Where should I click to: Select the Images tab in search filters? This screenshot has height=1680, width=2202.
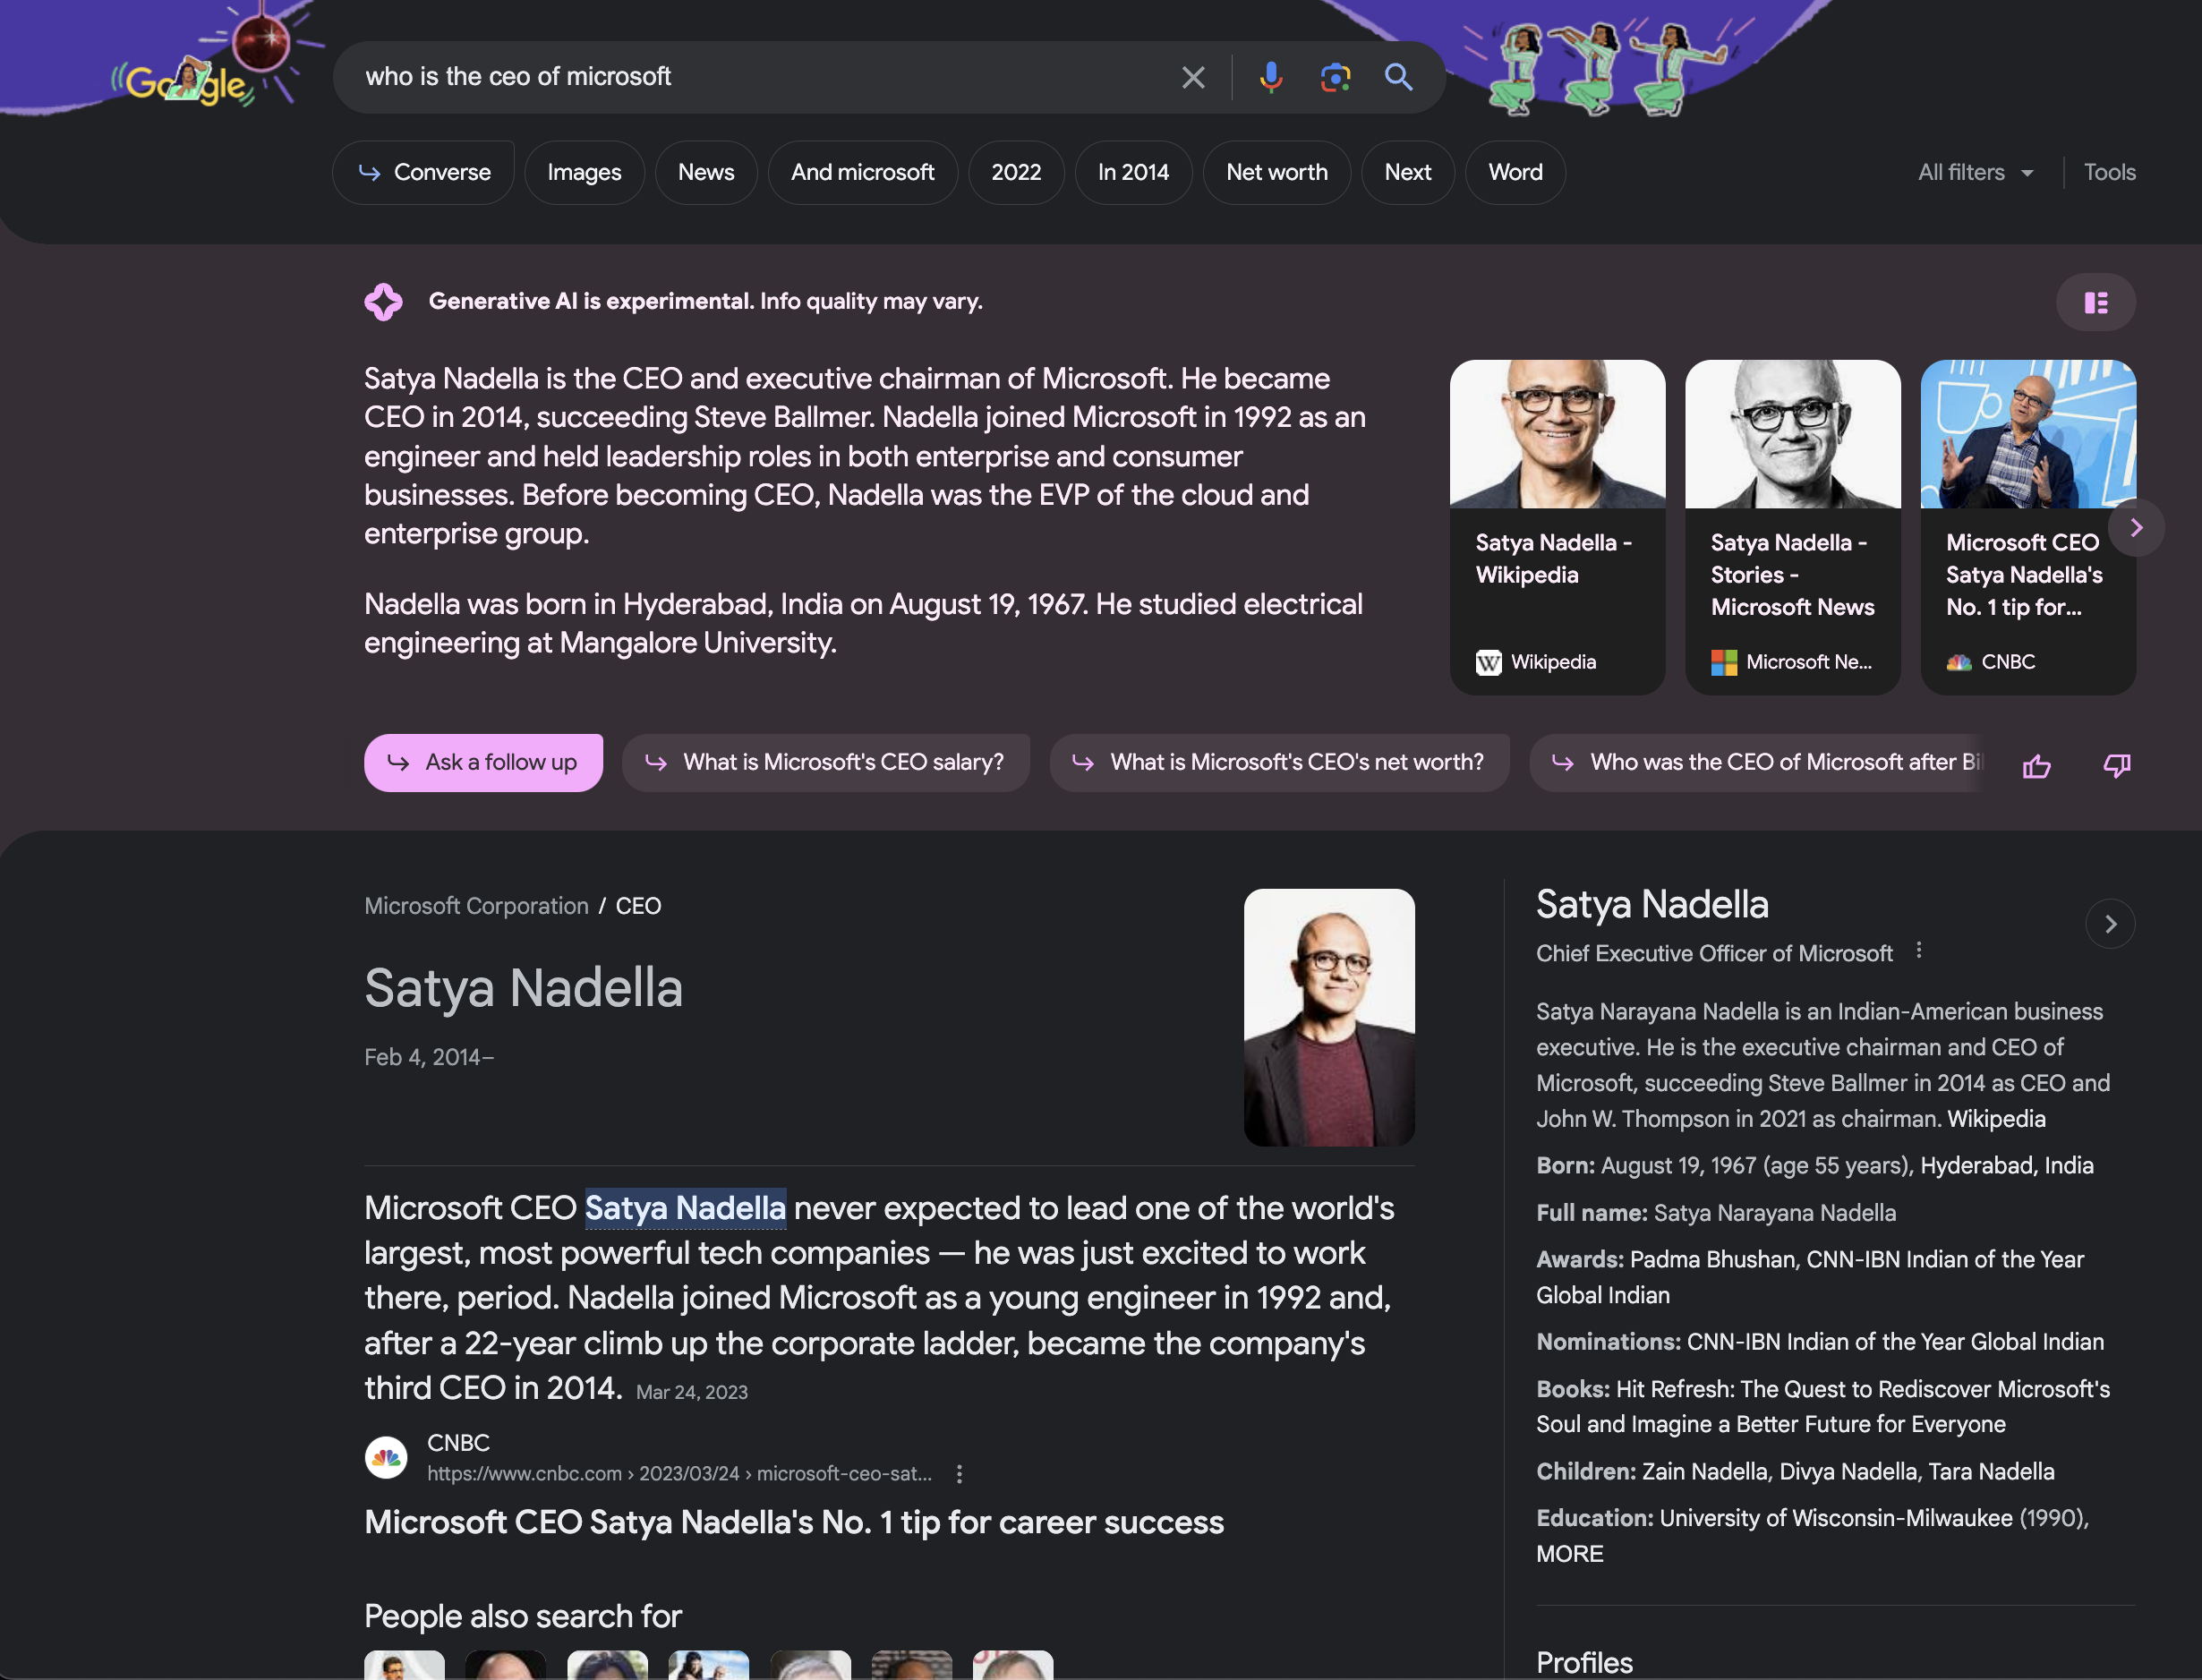click(584, 173)
